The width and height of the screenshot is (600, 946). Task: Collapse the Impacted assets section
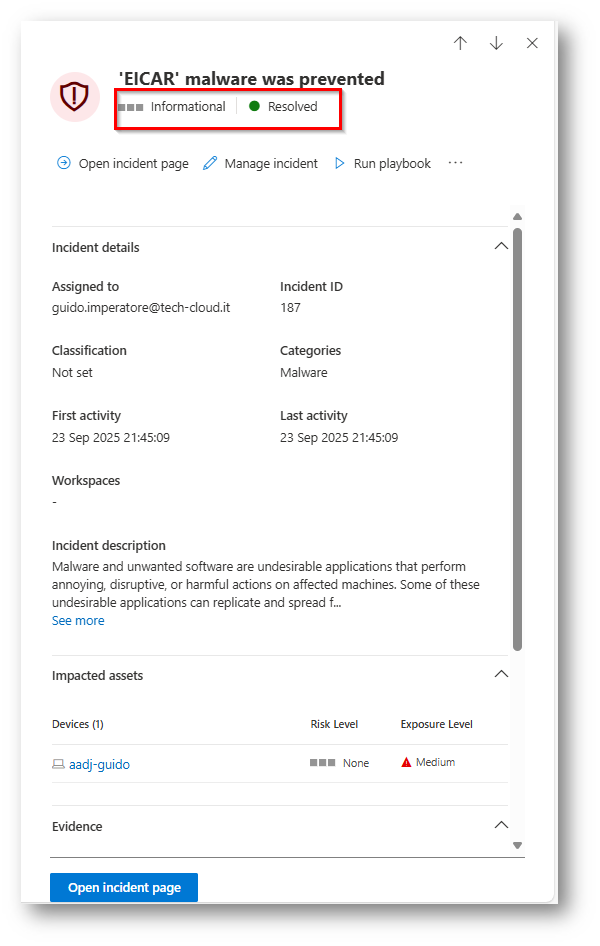tap(502, 675)
